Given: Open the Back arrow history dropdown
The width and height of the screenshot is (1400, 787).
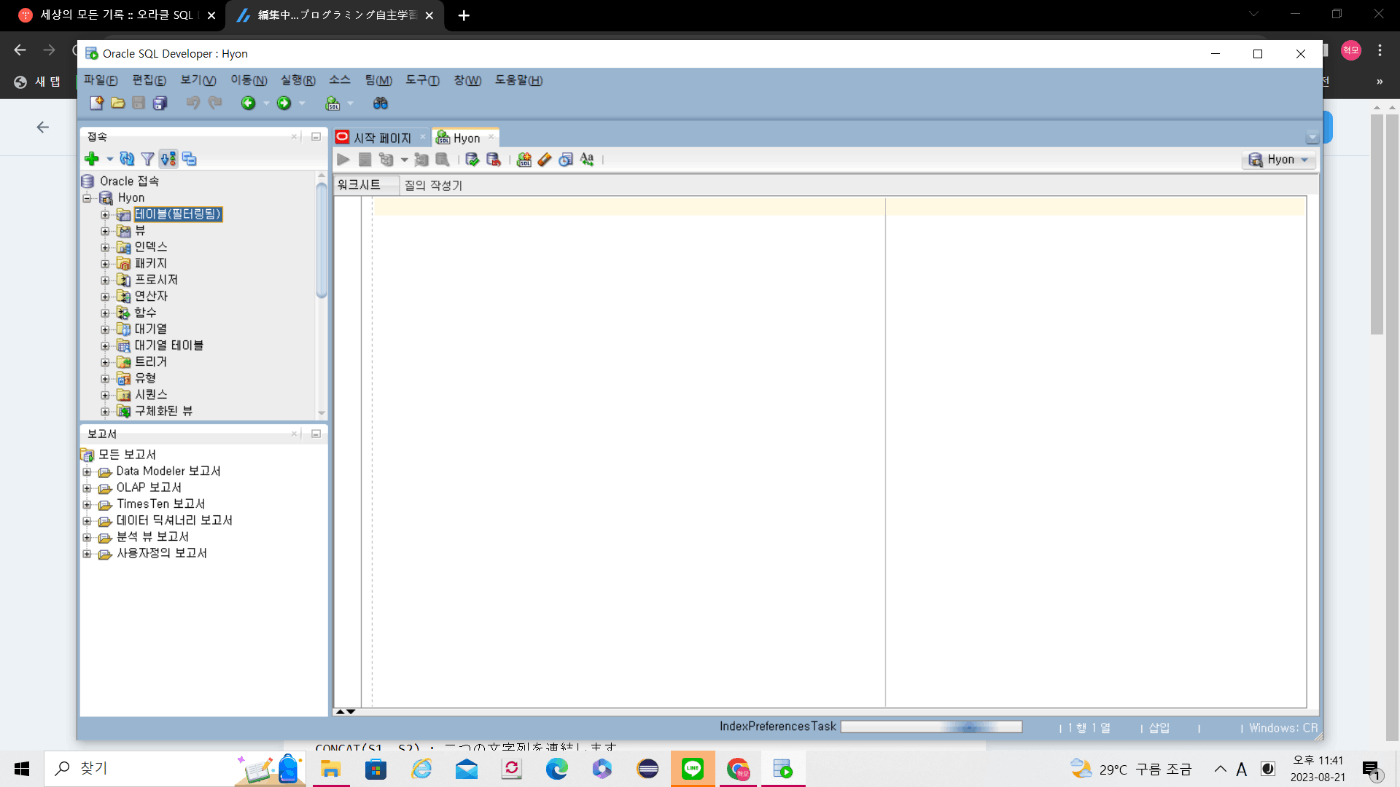Looking at the screenshot, I should pos(266,103).
